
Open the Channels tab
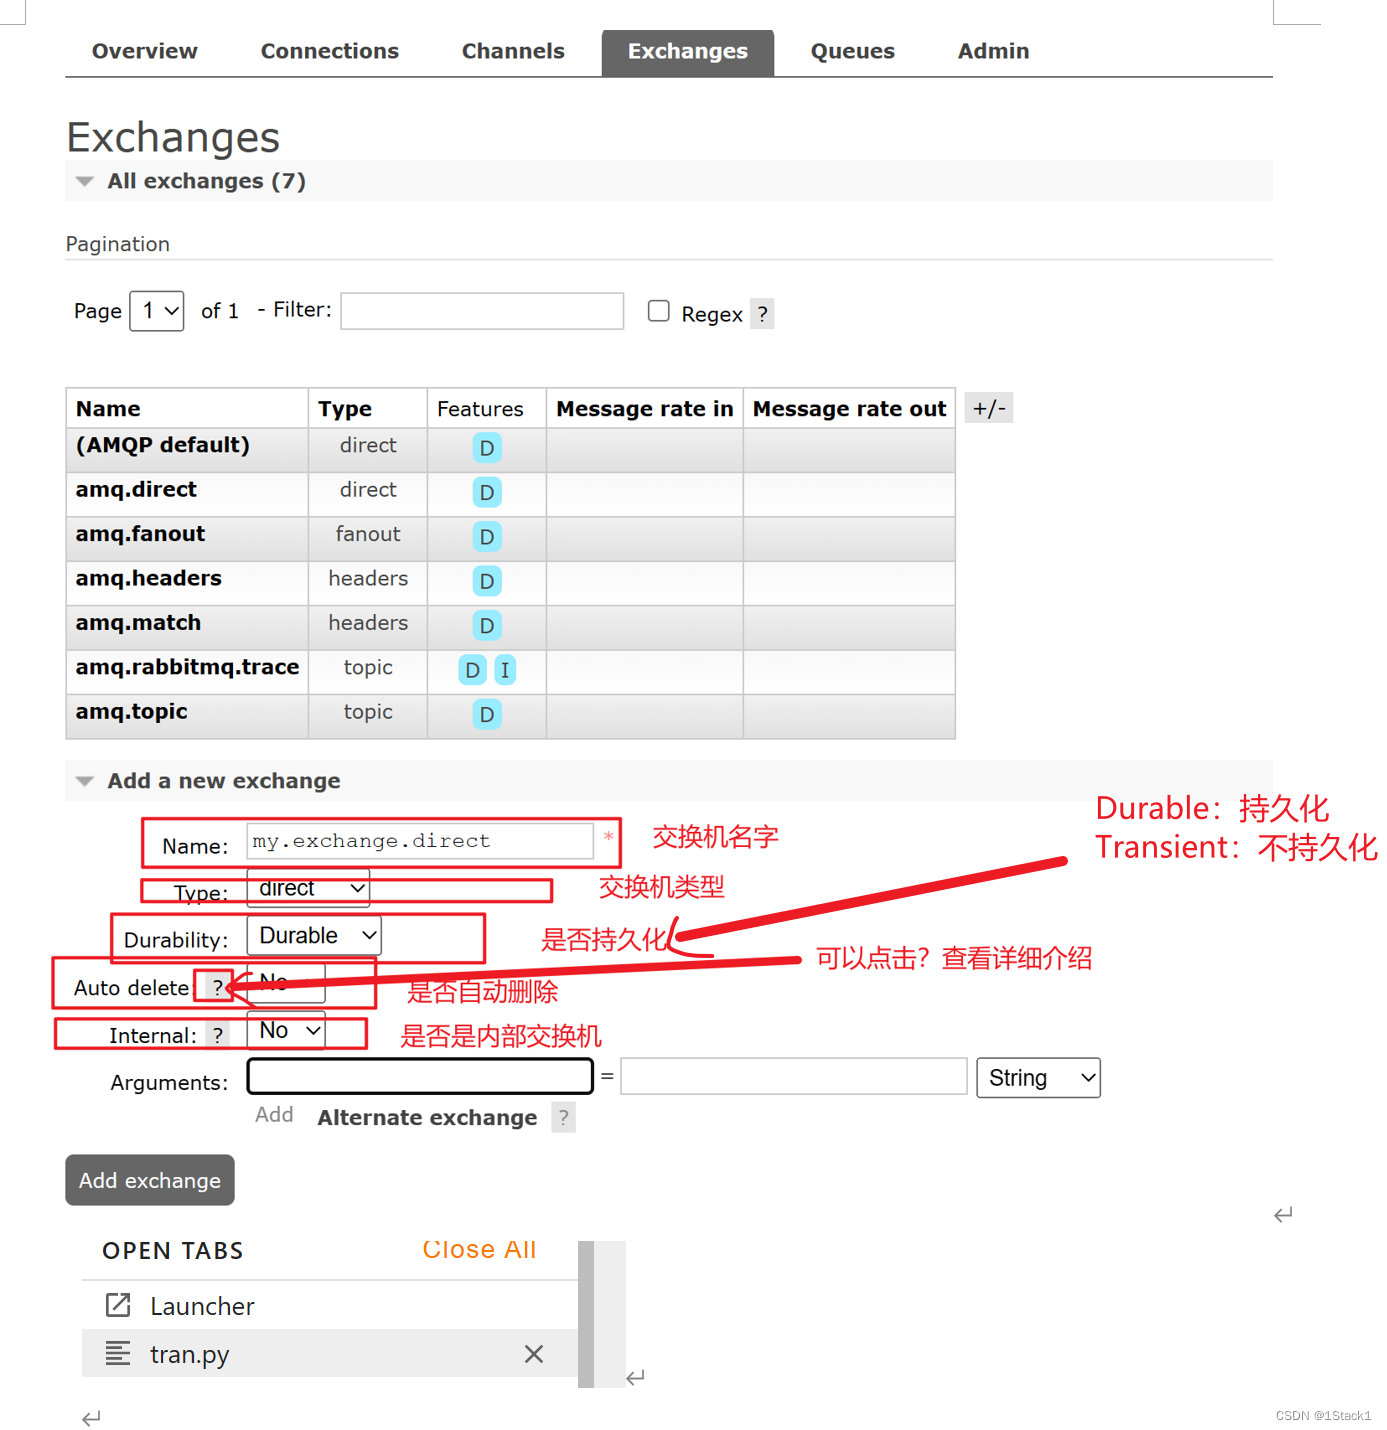[513, 51]
